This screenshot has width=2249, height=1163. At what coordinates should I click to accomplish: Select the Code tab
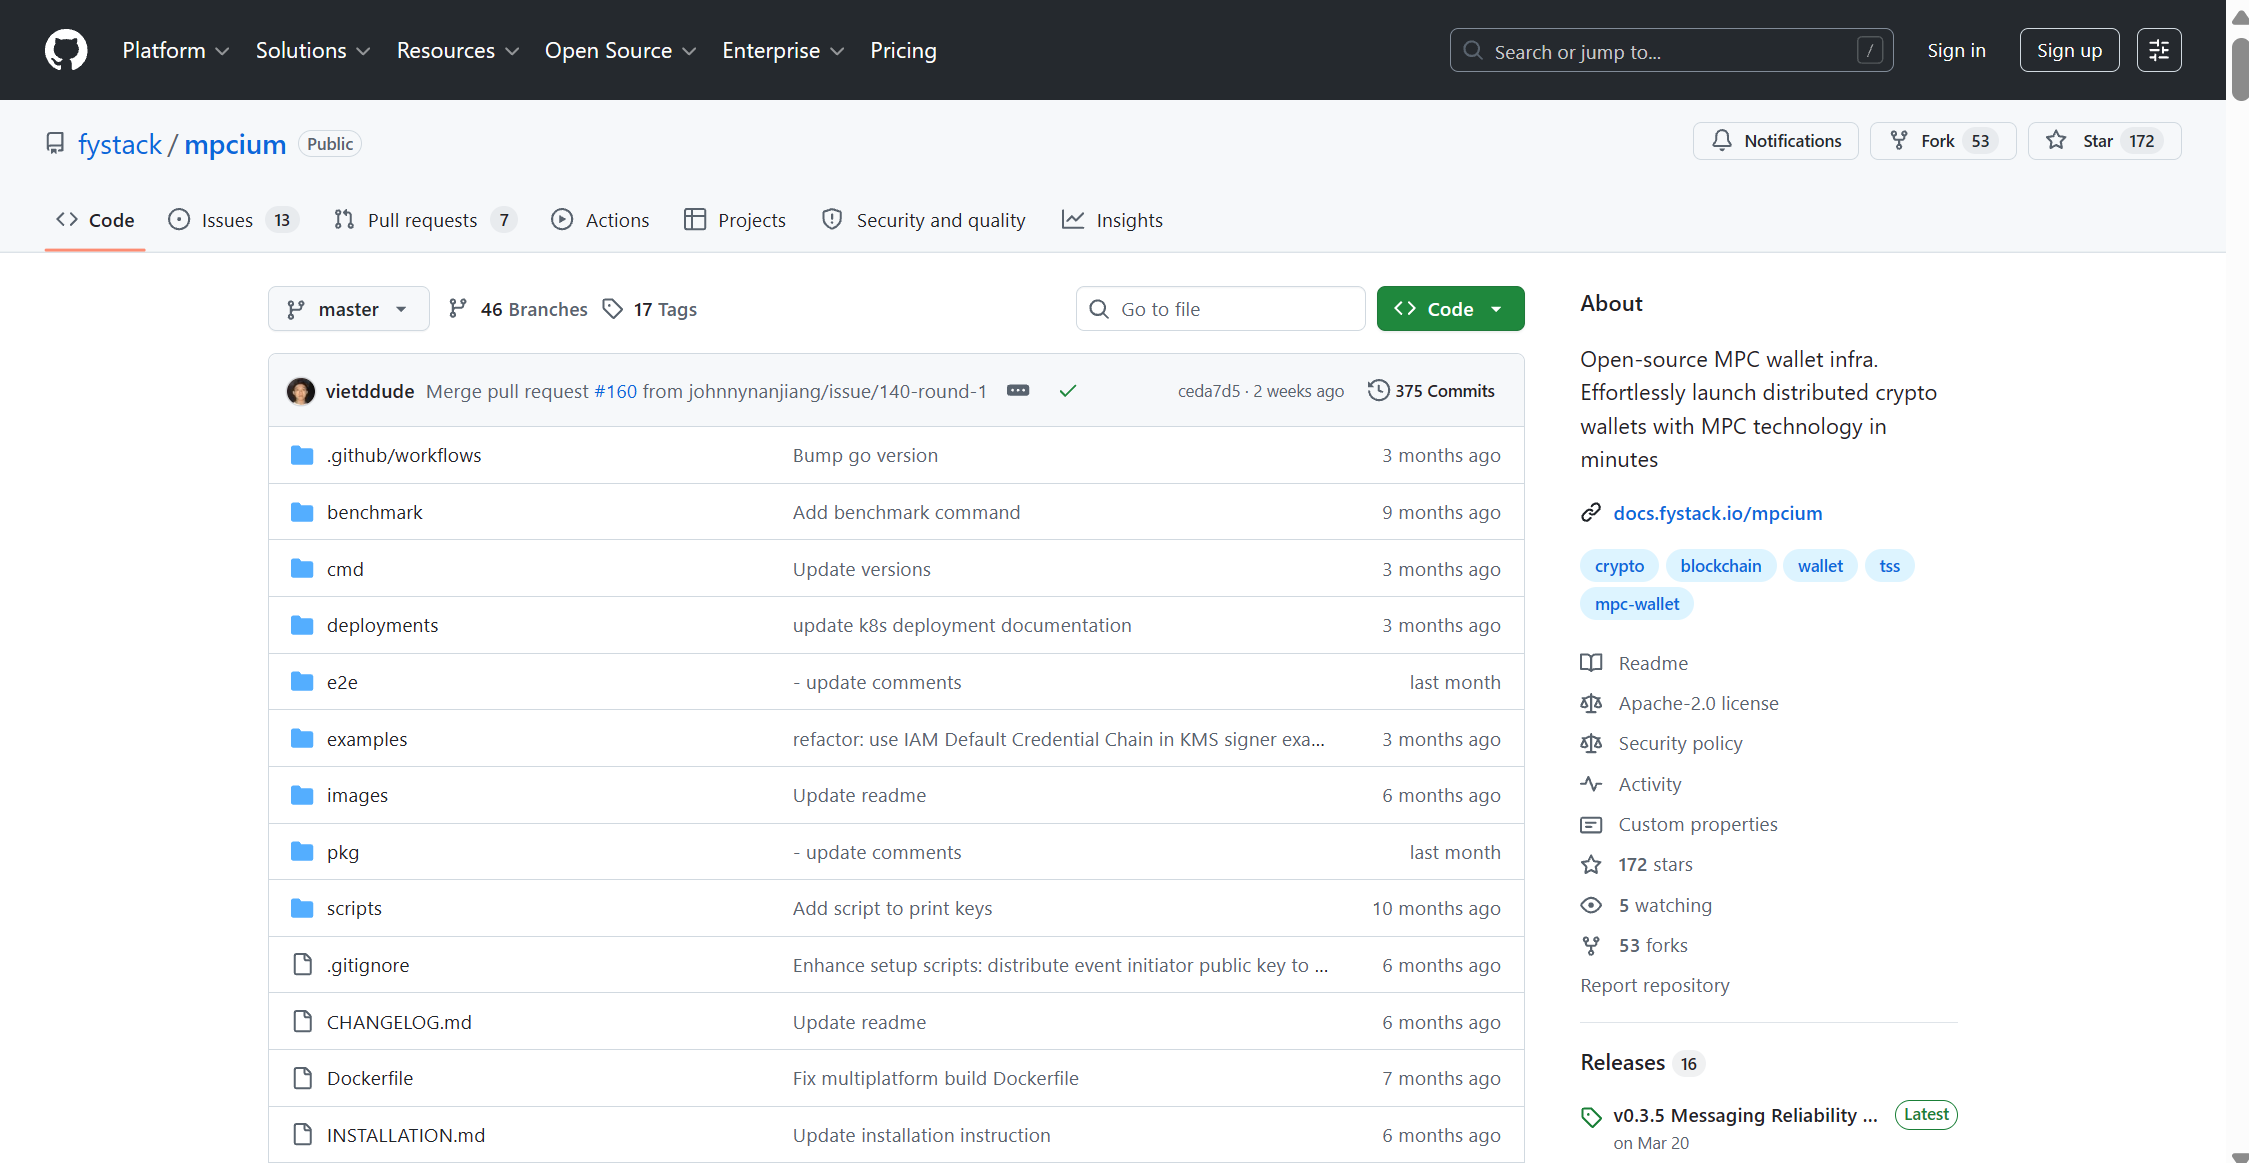point(95,220)
